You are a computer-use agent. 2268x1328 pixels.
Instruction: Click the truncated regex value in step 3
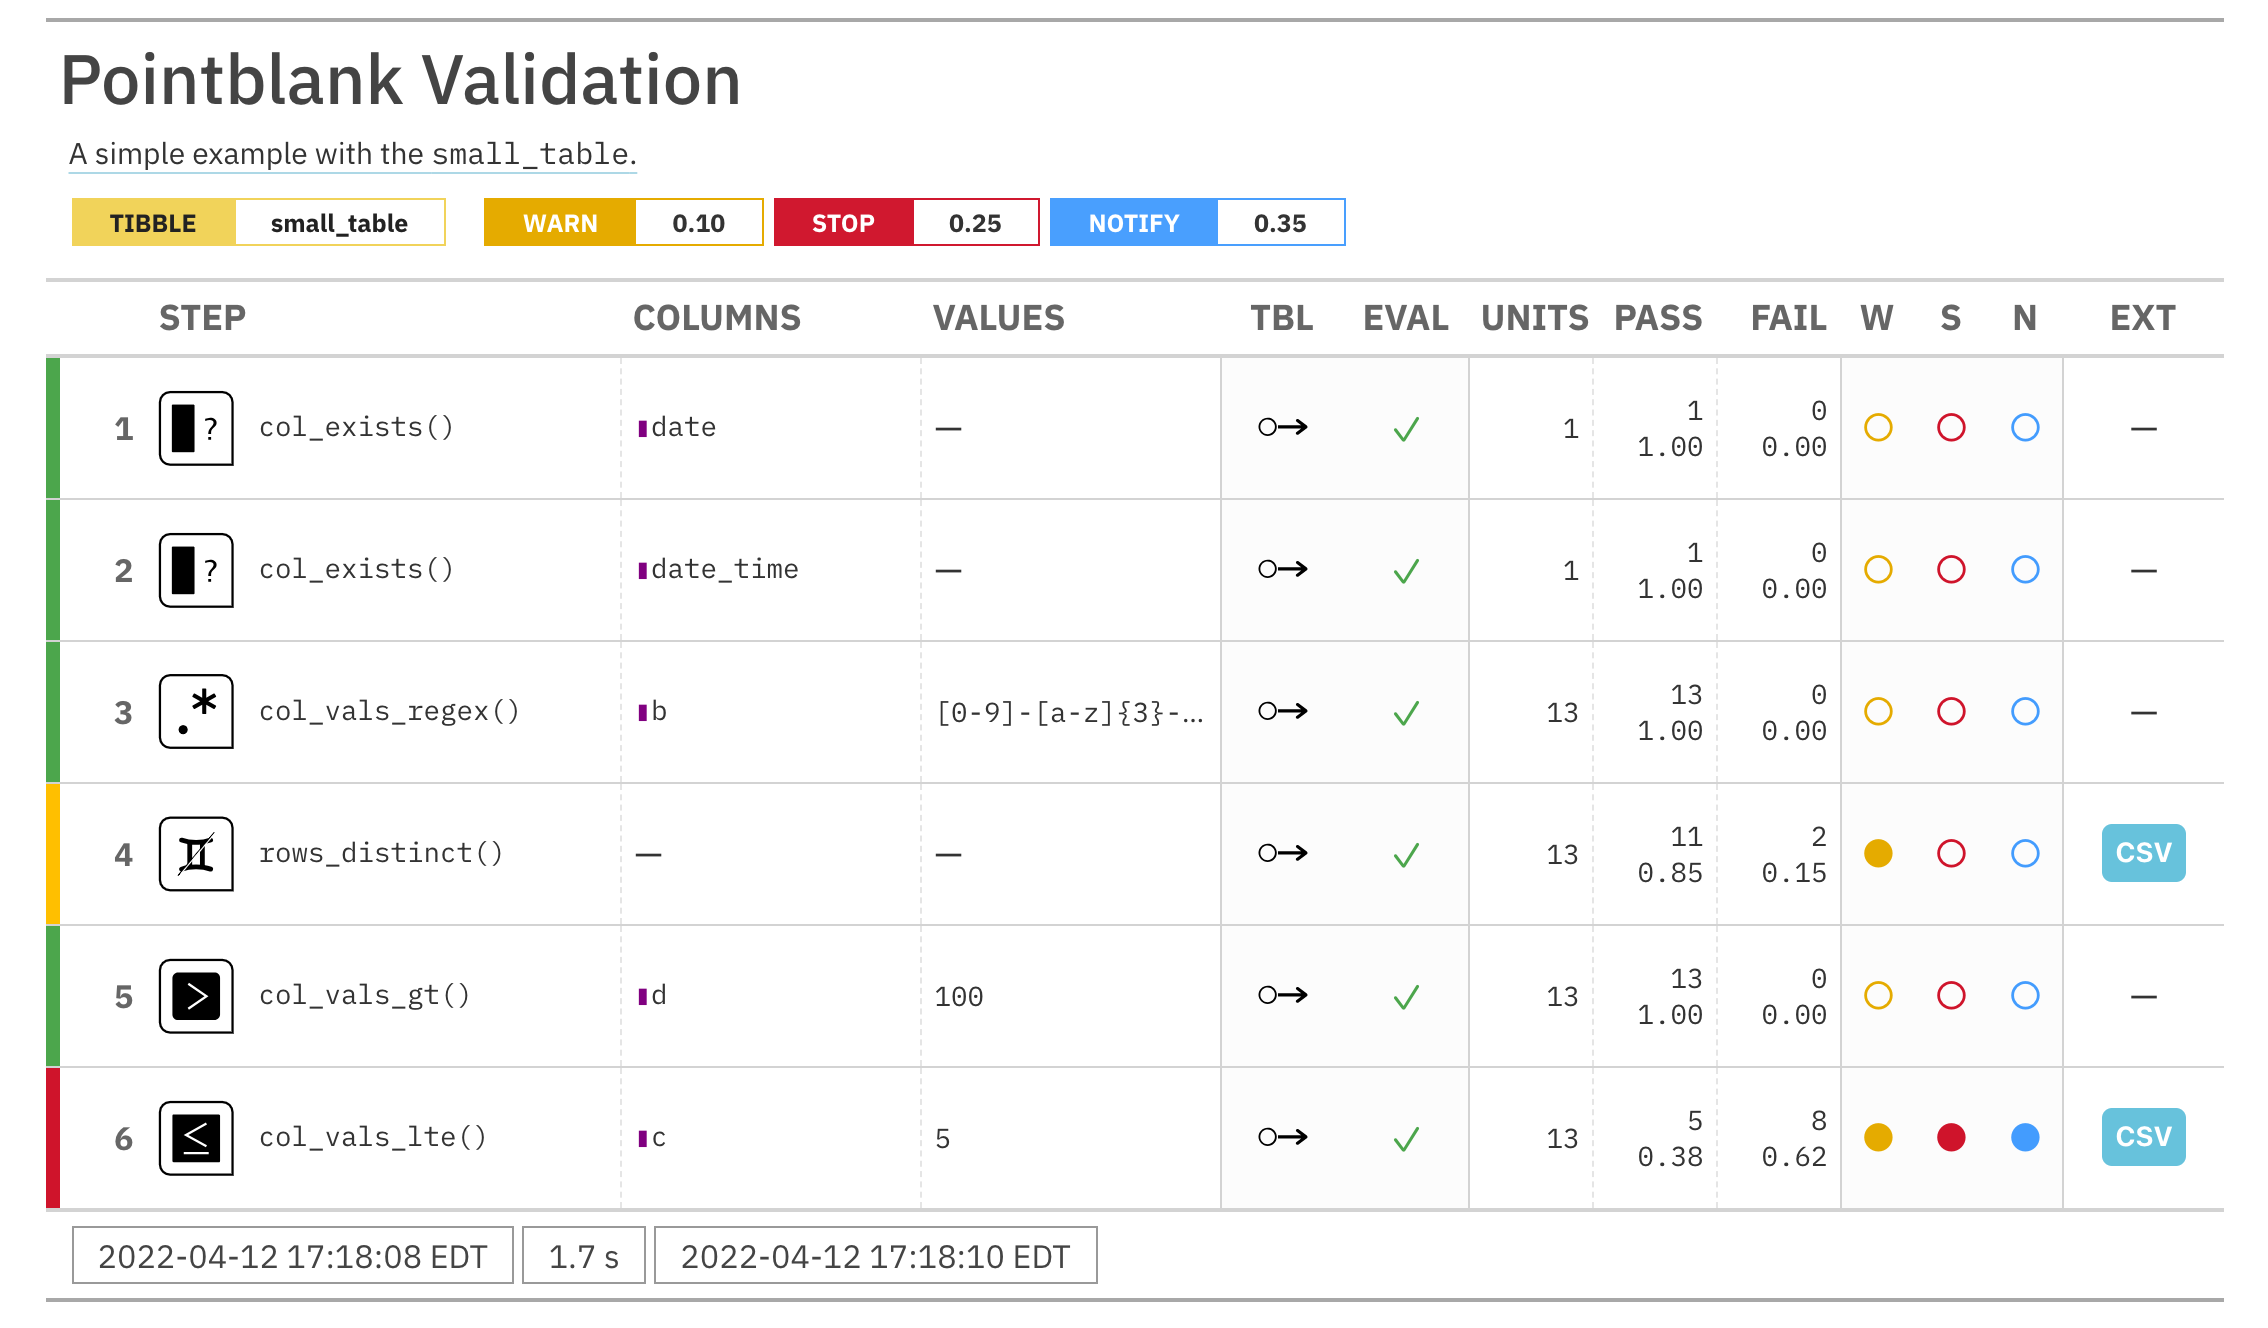click(1069, 713)
